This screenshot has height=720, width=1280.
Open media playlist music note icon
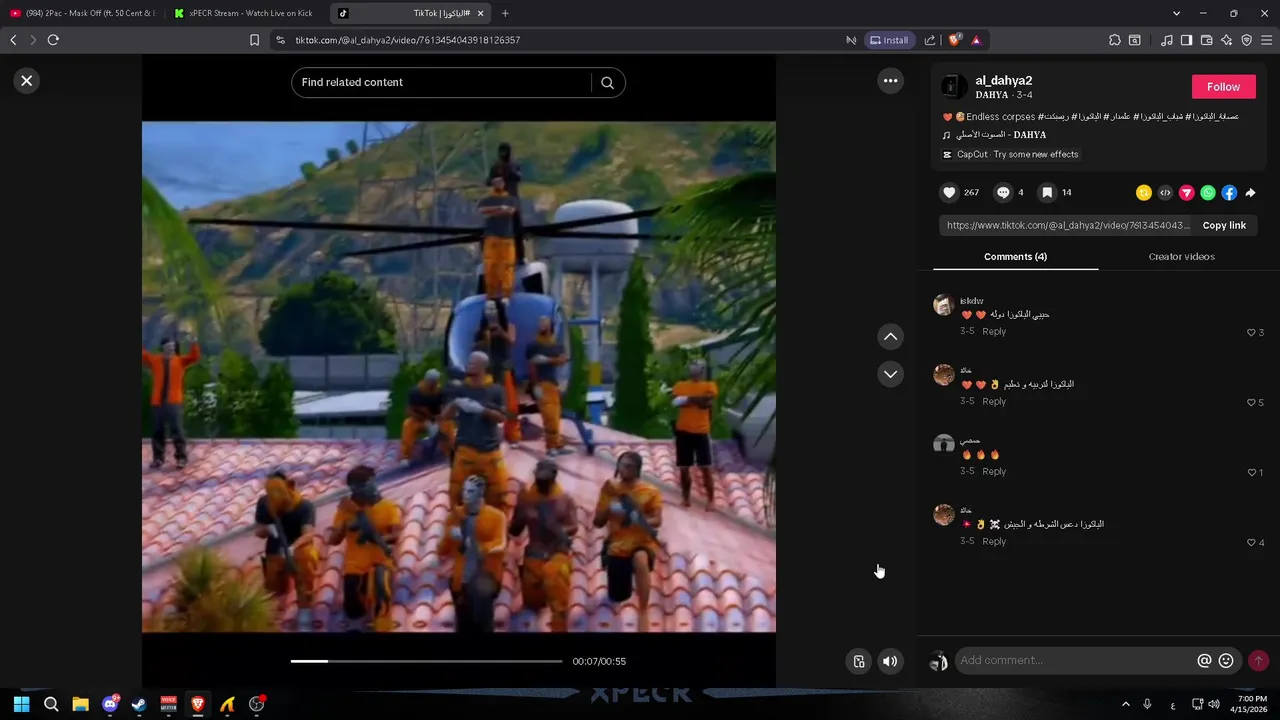1167,40
